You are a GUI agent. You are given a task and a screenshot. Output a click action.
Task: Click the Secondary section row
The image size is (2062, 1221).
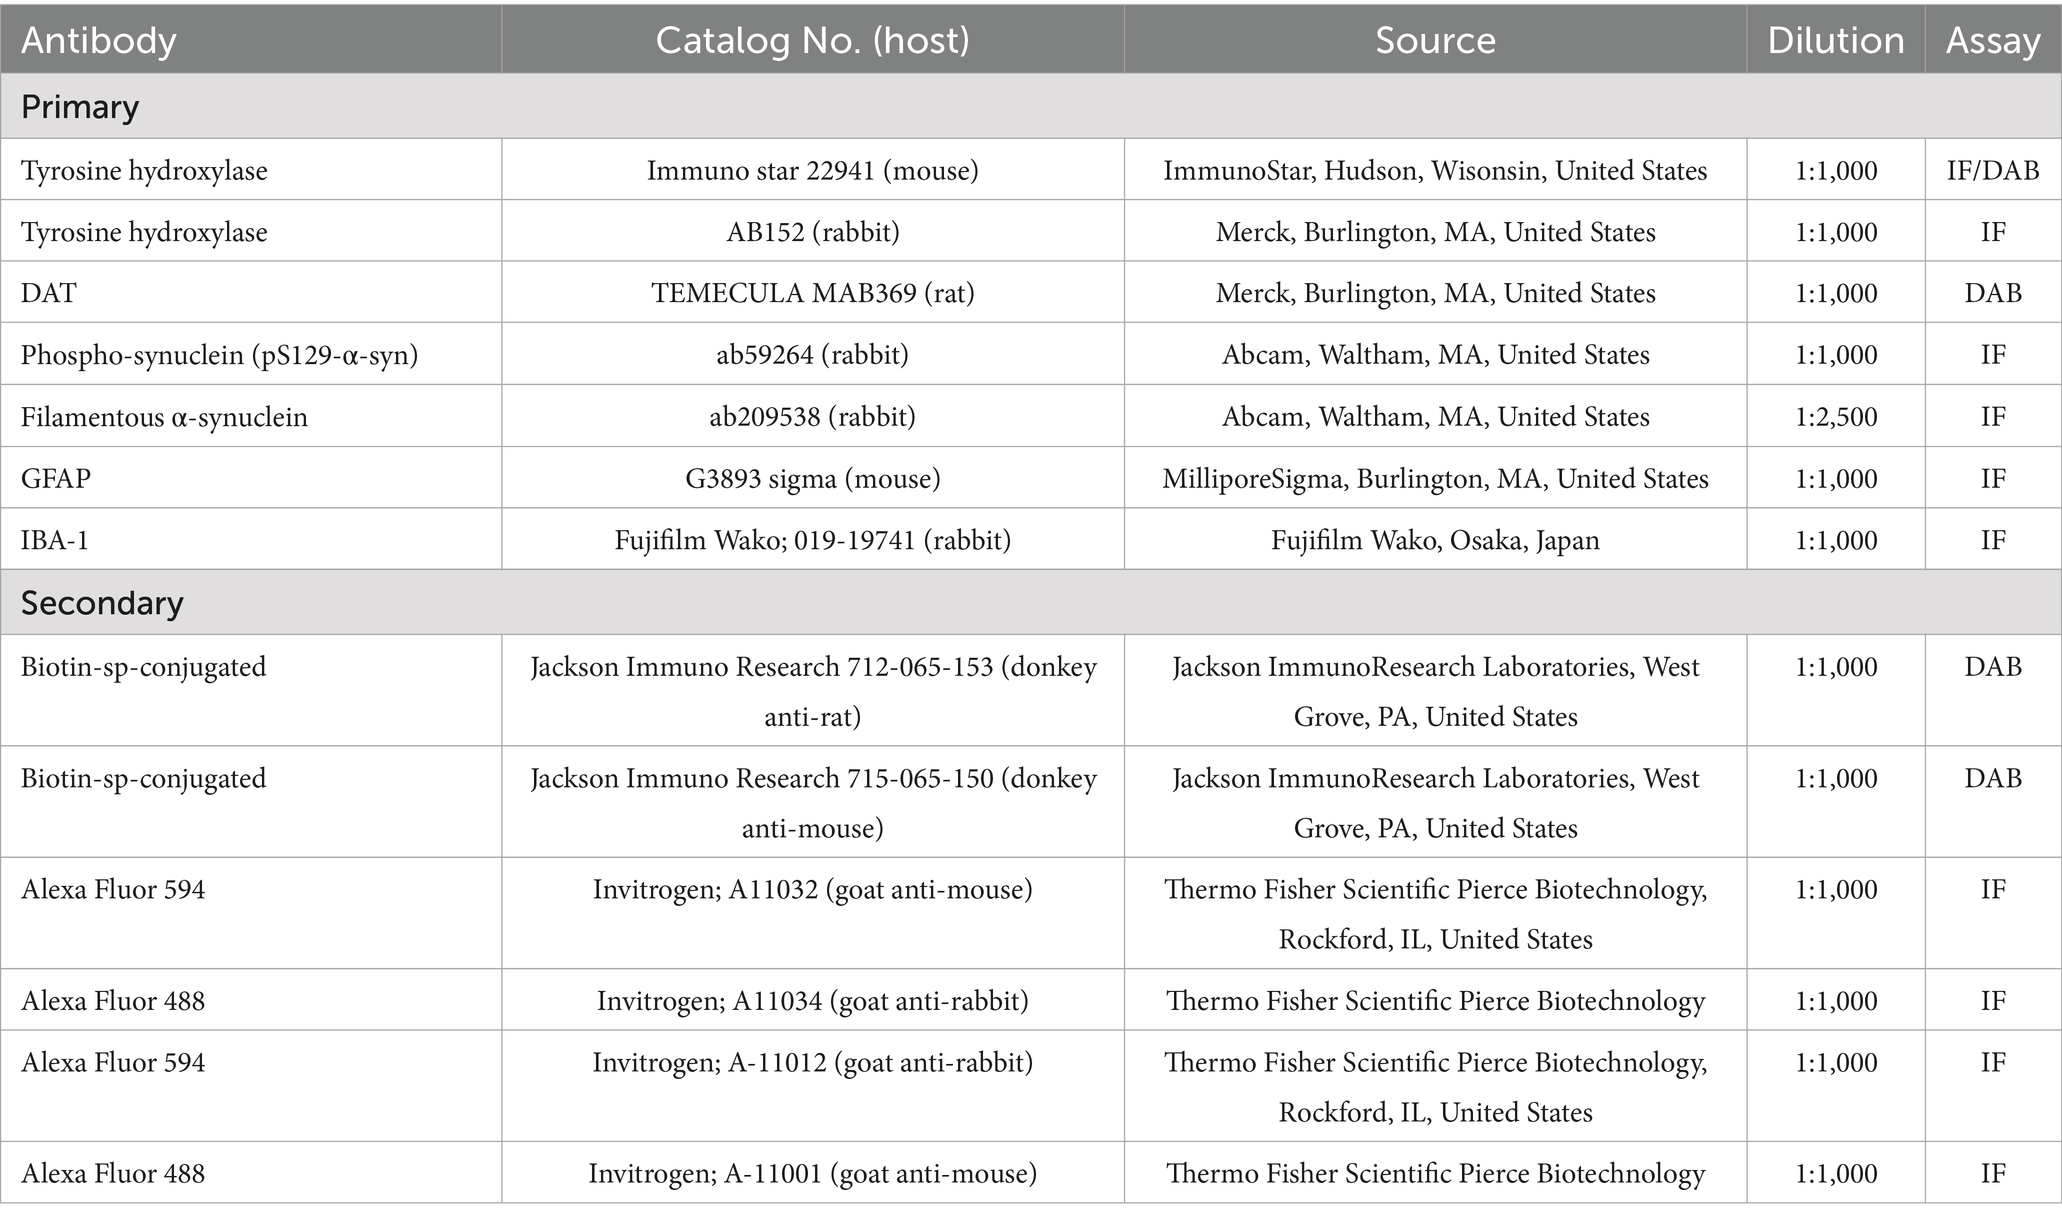102,603
